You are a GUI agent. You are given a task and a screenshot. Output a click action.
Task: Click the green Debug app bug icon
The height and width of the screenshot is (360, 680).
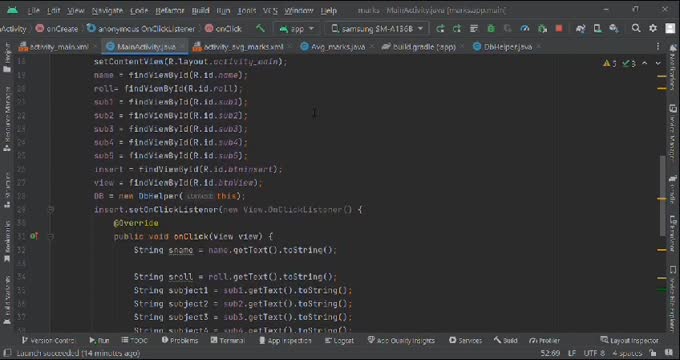coord(491,29)
